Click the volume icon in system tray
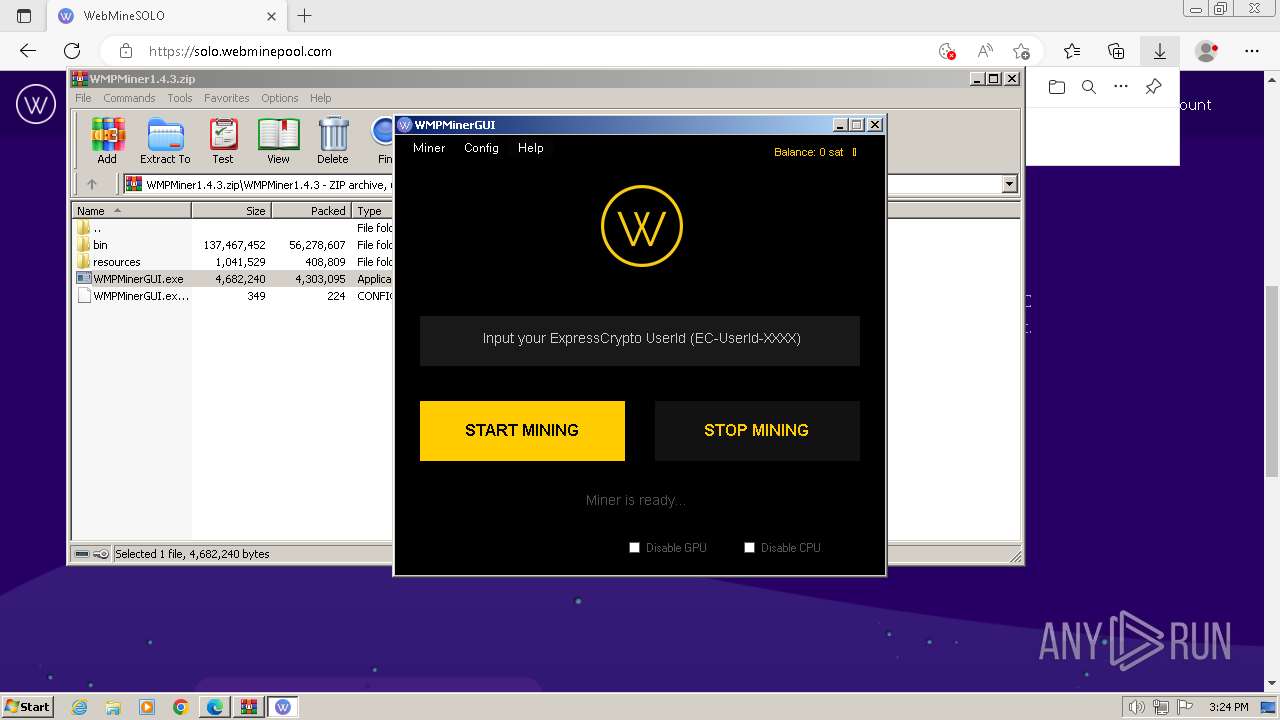 (x=1138, y=707)
